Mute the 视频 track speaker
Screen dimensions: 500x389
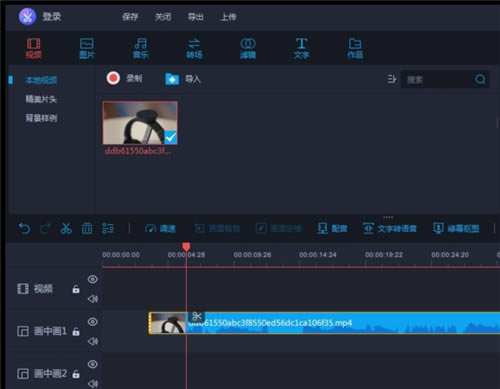point(93,299)
